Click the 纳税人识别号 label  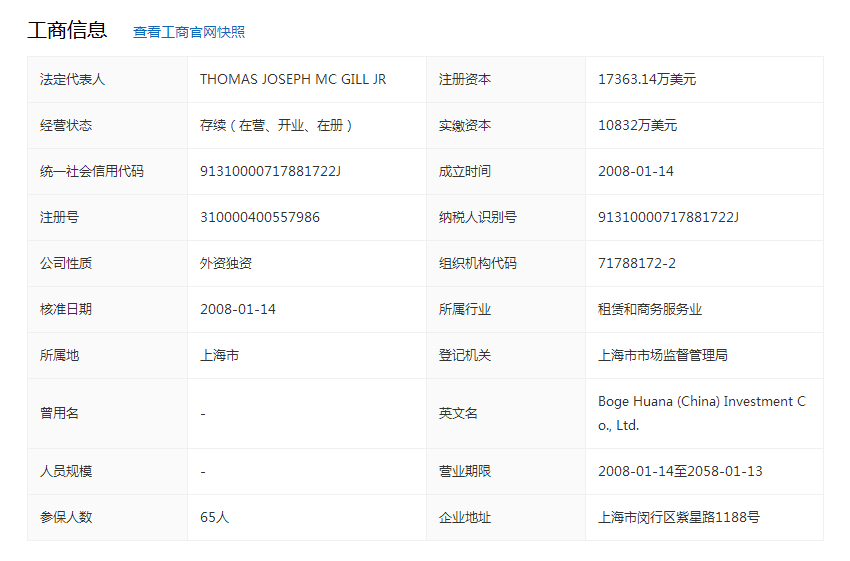[478, 217]
